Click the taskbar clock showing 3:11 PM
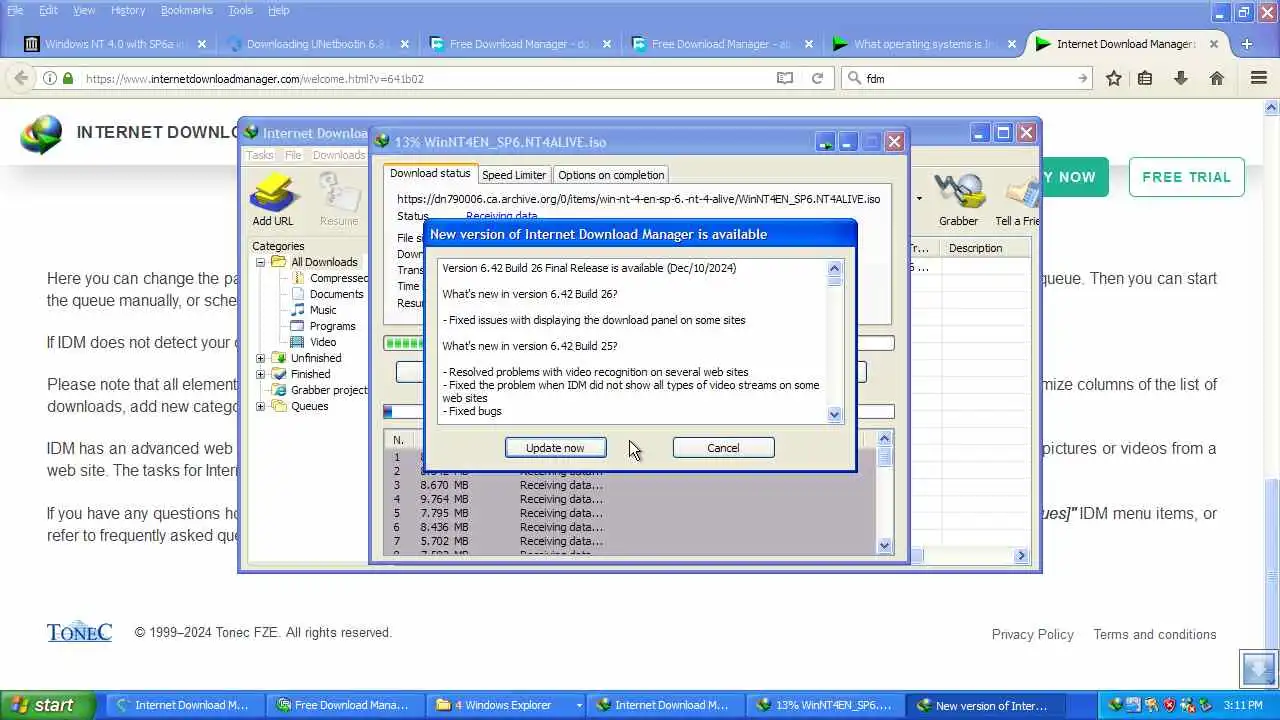Viewport: 1280px width, 720px height. tap(1243, 705)
